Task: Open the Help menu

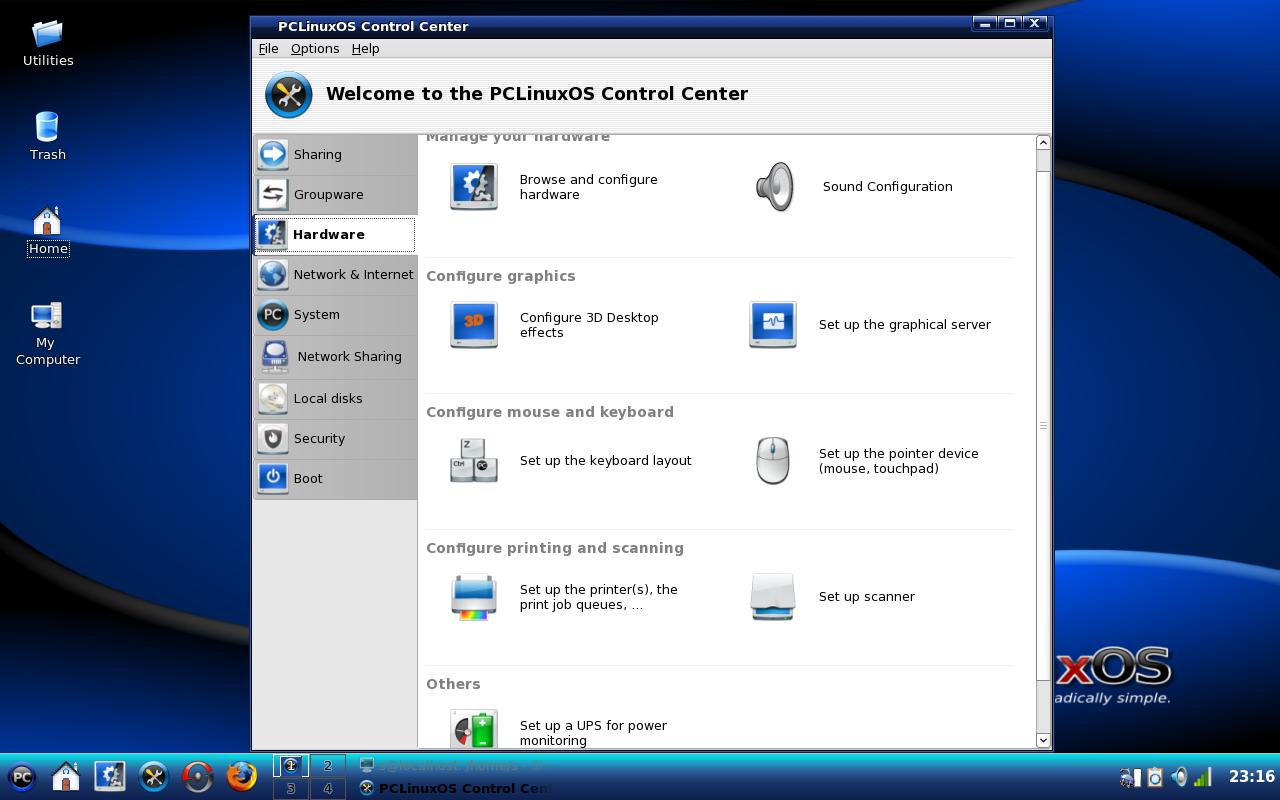Action: [365, 48]
